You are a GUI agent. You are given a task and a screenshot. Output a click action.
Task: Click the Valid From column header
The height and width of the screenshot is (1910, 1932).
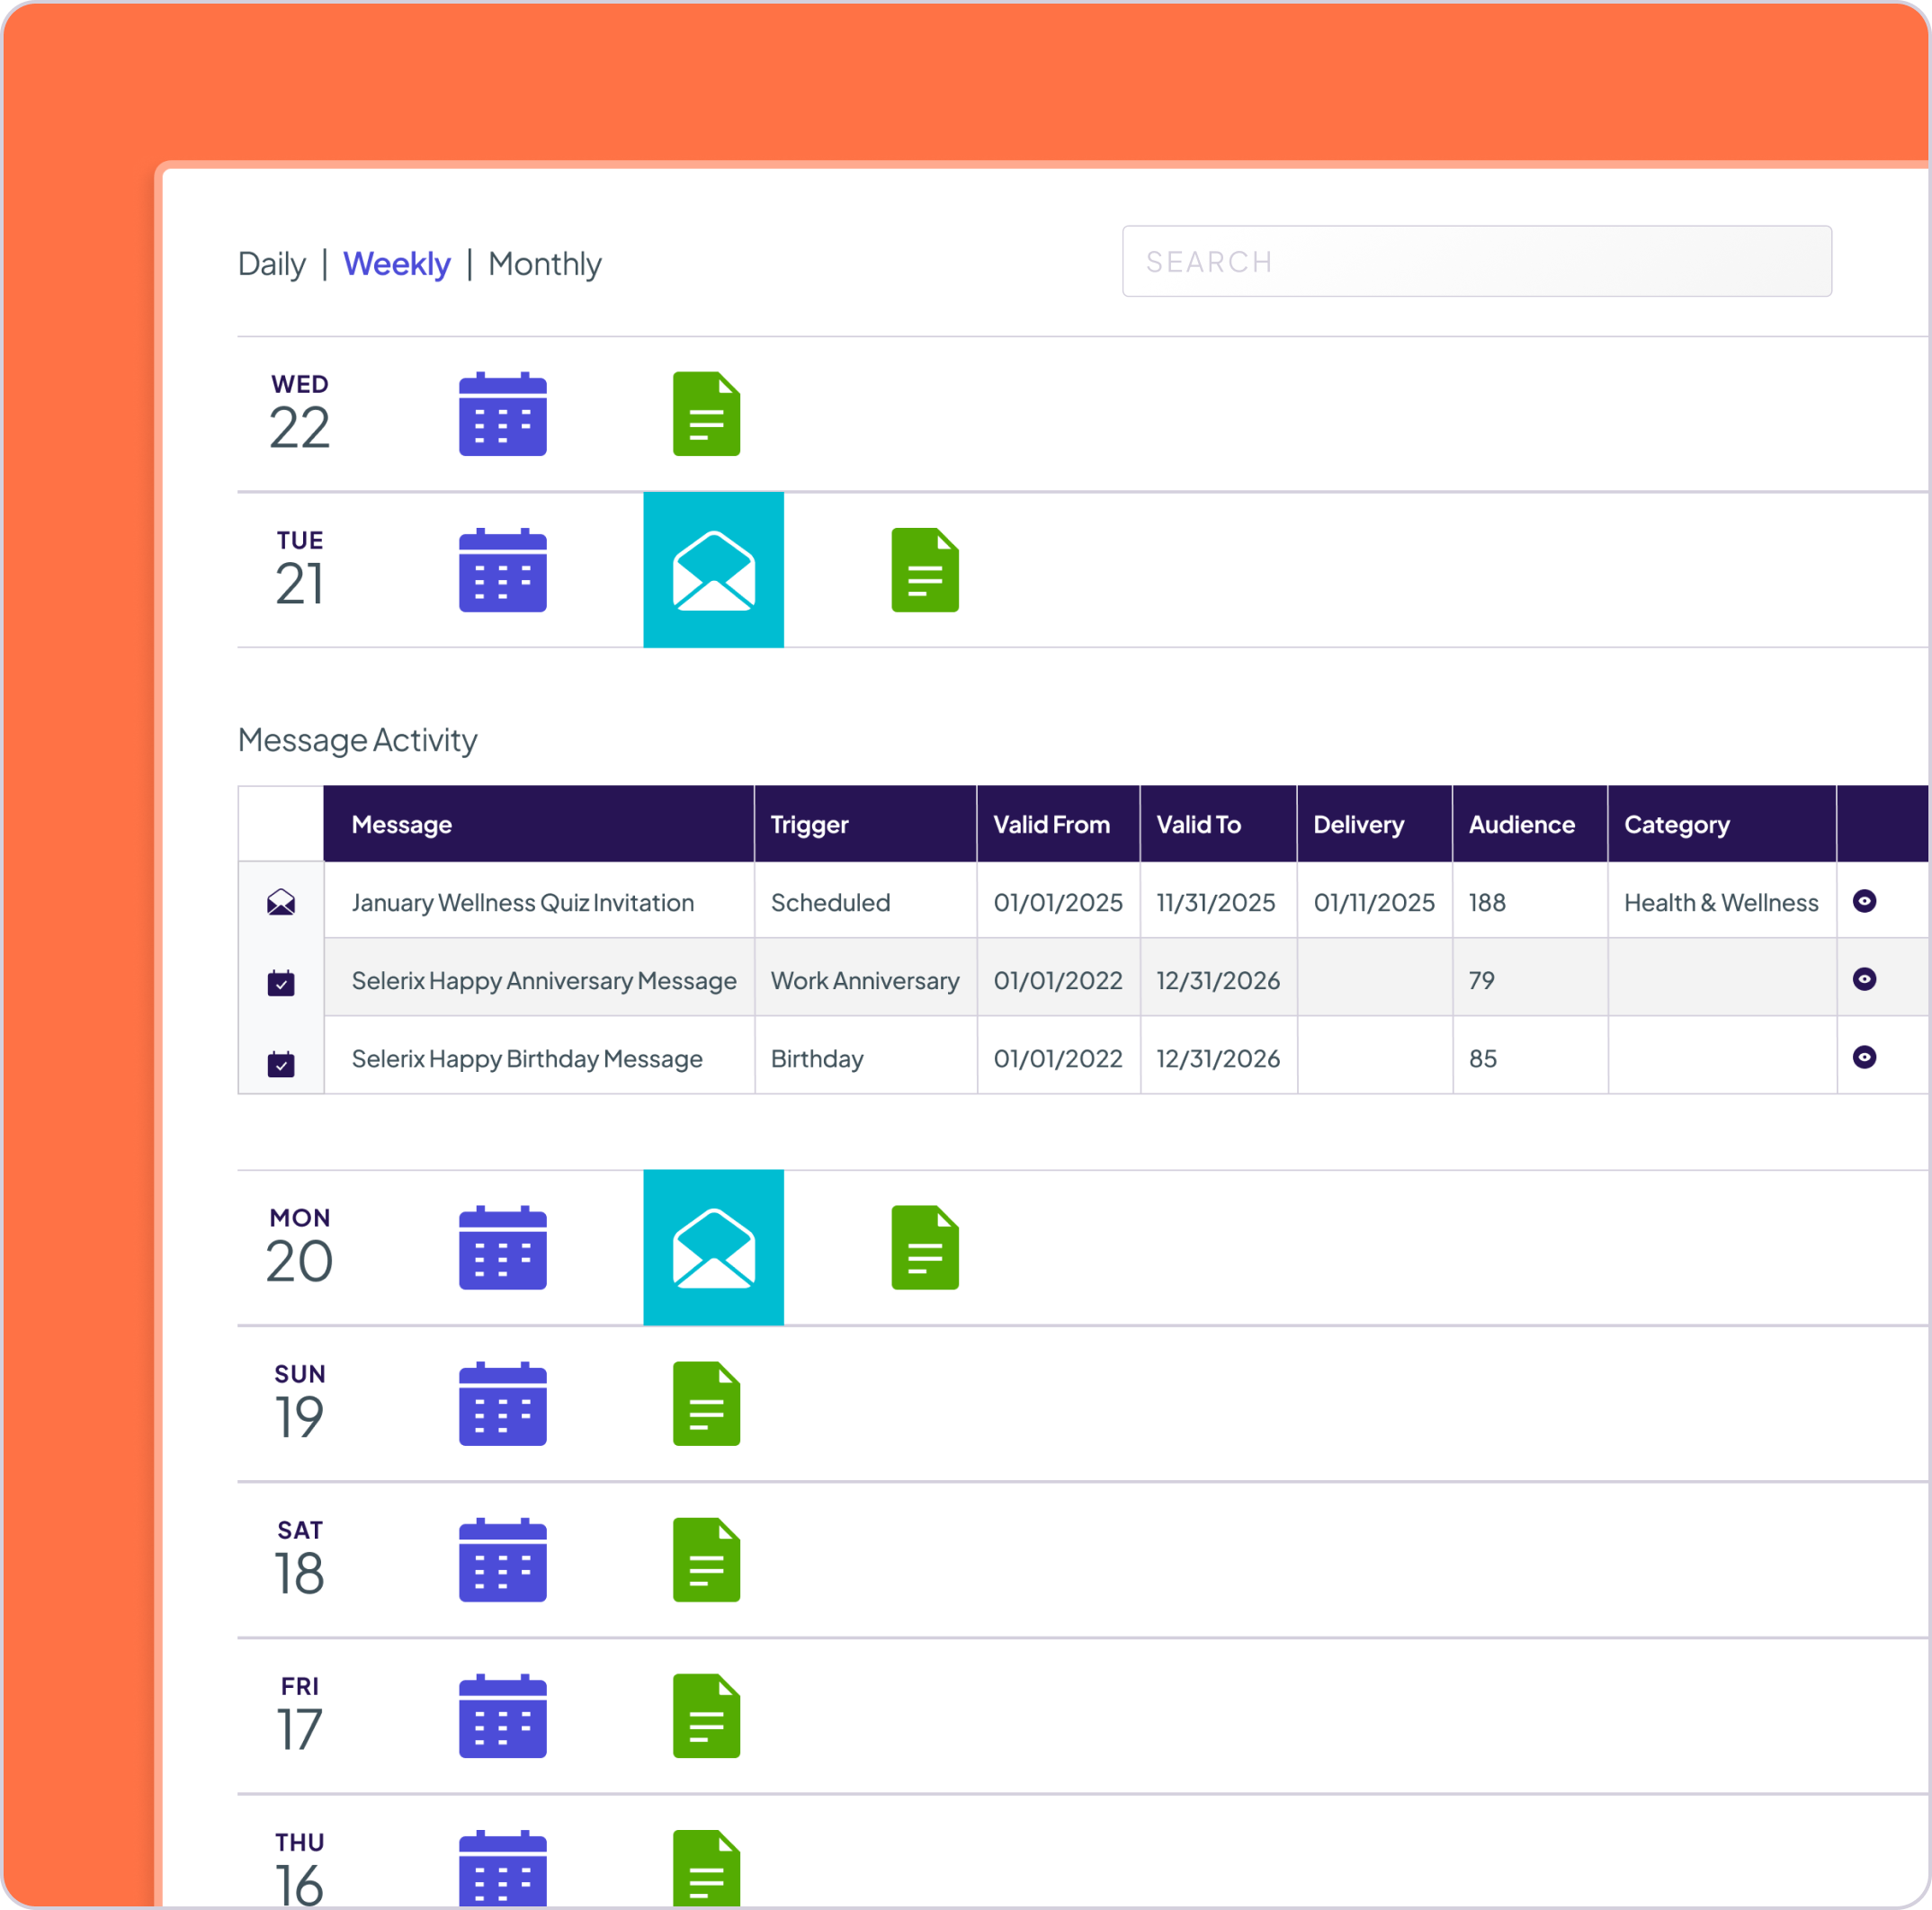(1051, 824)
